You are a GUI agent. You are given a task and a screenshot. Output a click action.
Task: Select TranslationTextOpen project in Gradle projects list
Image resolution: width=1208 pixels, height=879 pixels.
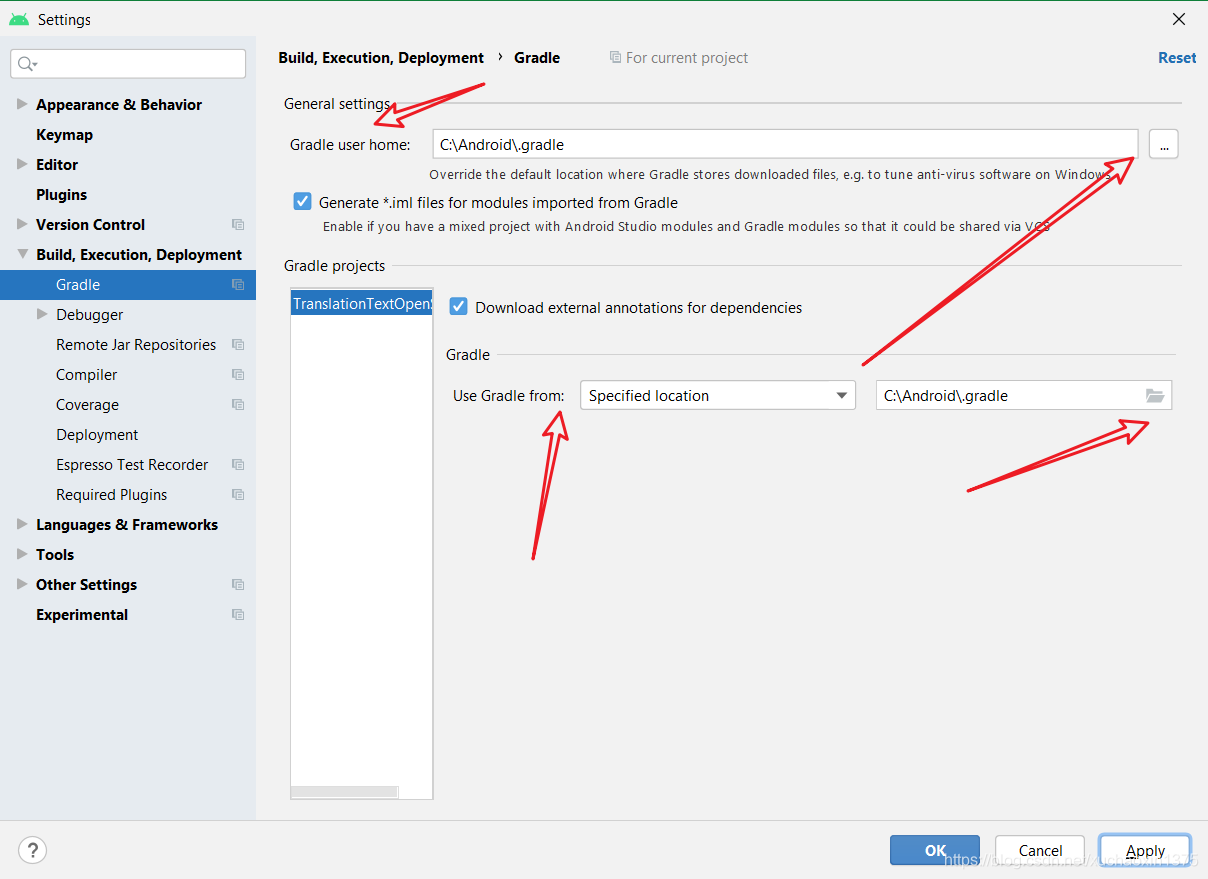(362, 304)
